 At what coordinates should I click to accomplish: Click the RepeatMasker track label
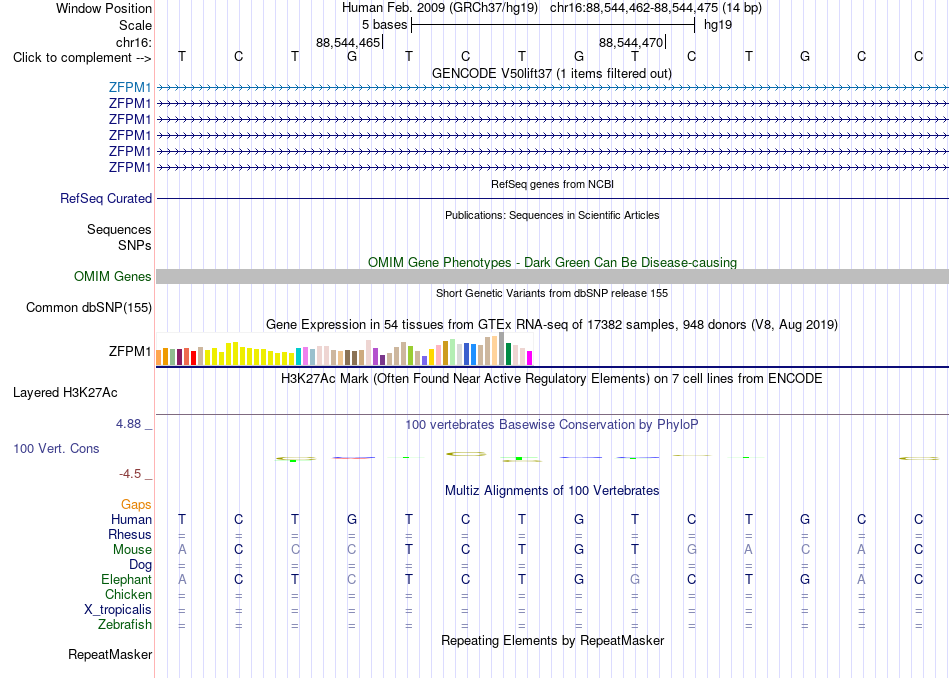(x=110, y=654)
